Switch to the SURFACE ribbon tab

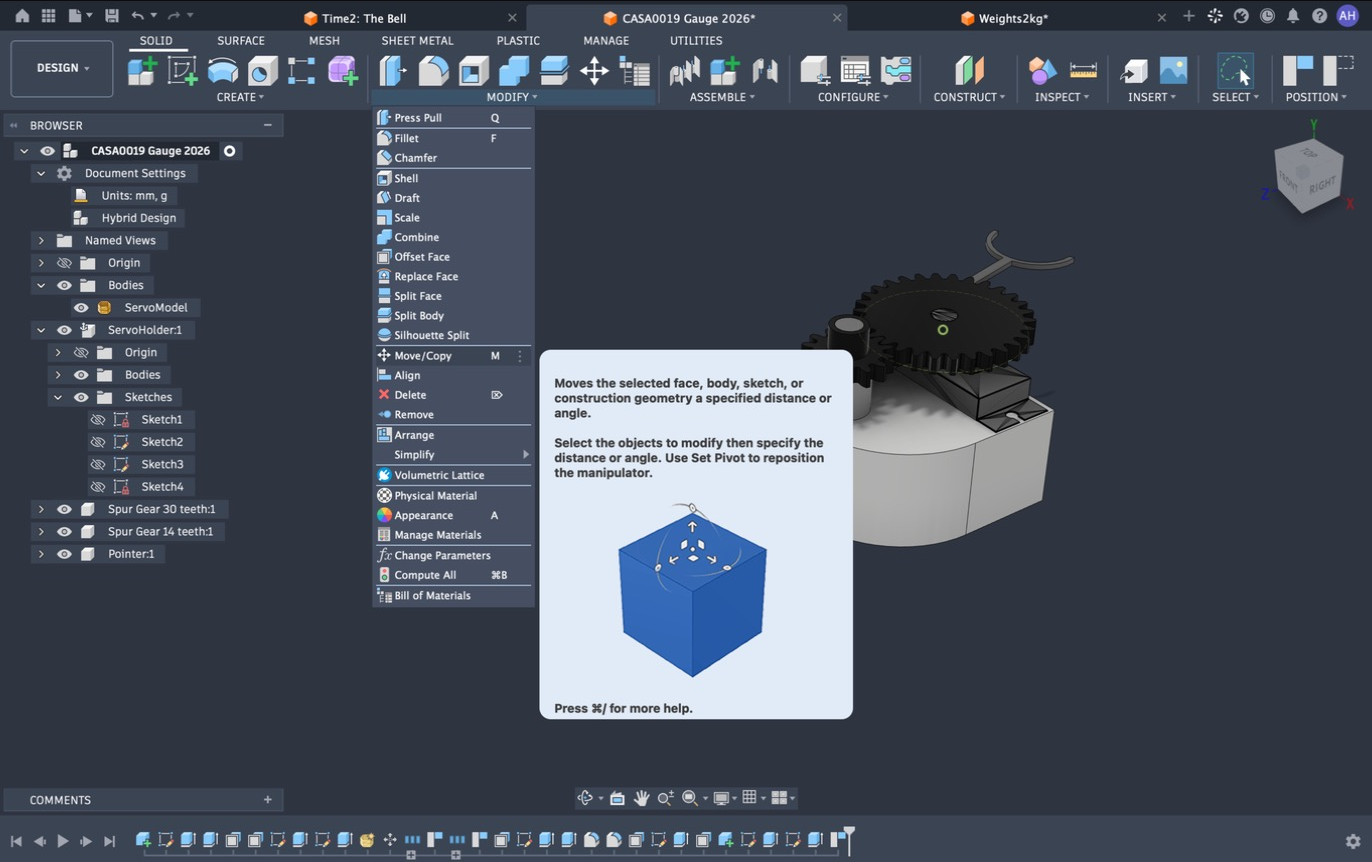pyautogui.click(x=241, y=41)
